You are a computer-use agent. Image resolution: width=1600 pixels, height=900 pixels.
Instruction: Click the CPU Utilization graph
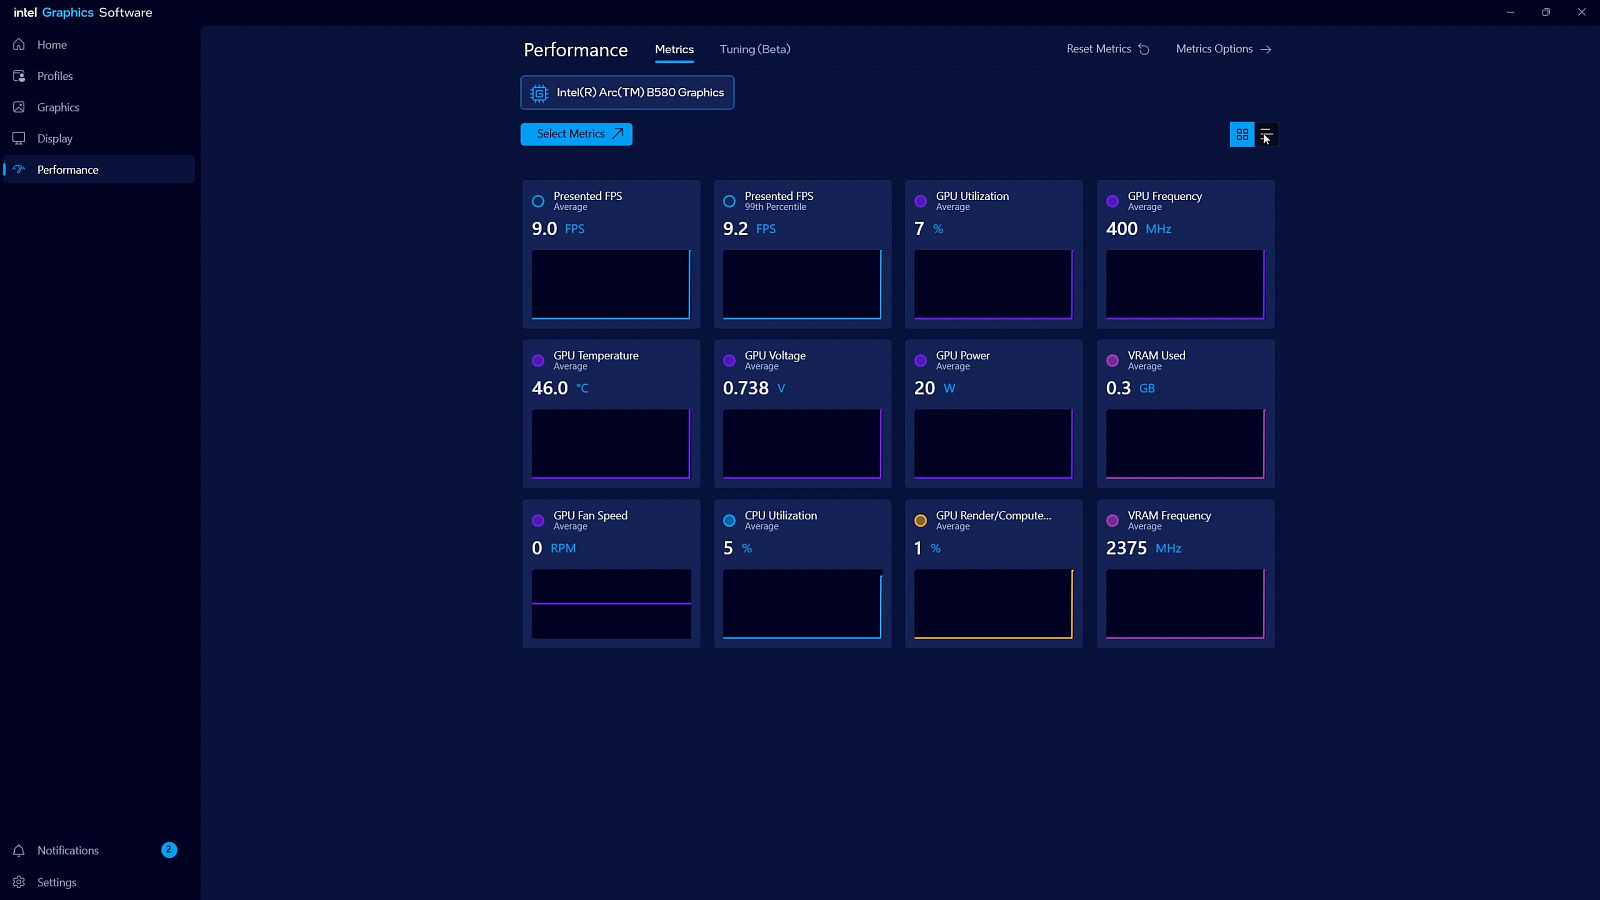click(x=802, y=604)
